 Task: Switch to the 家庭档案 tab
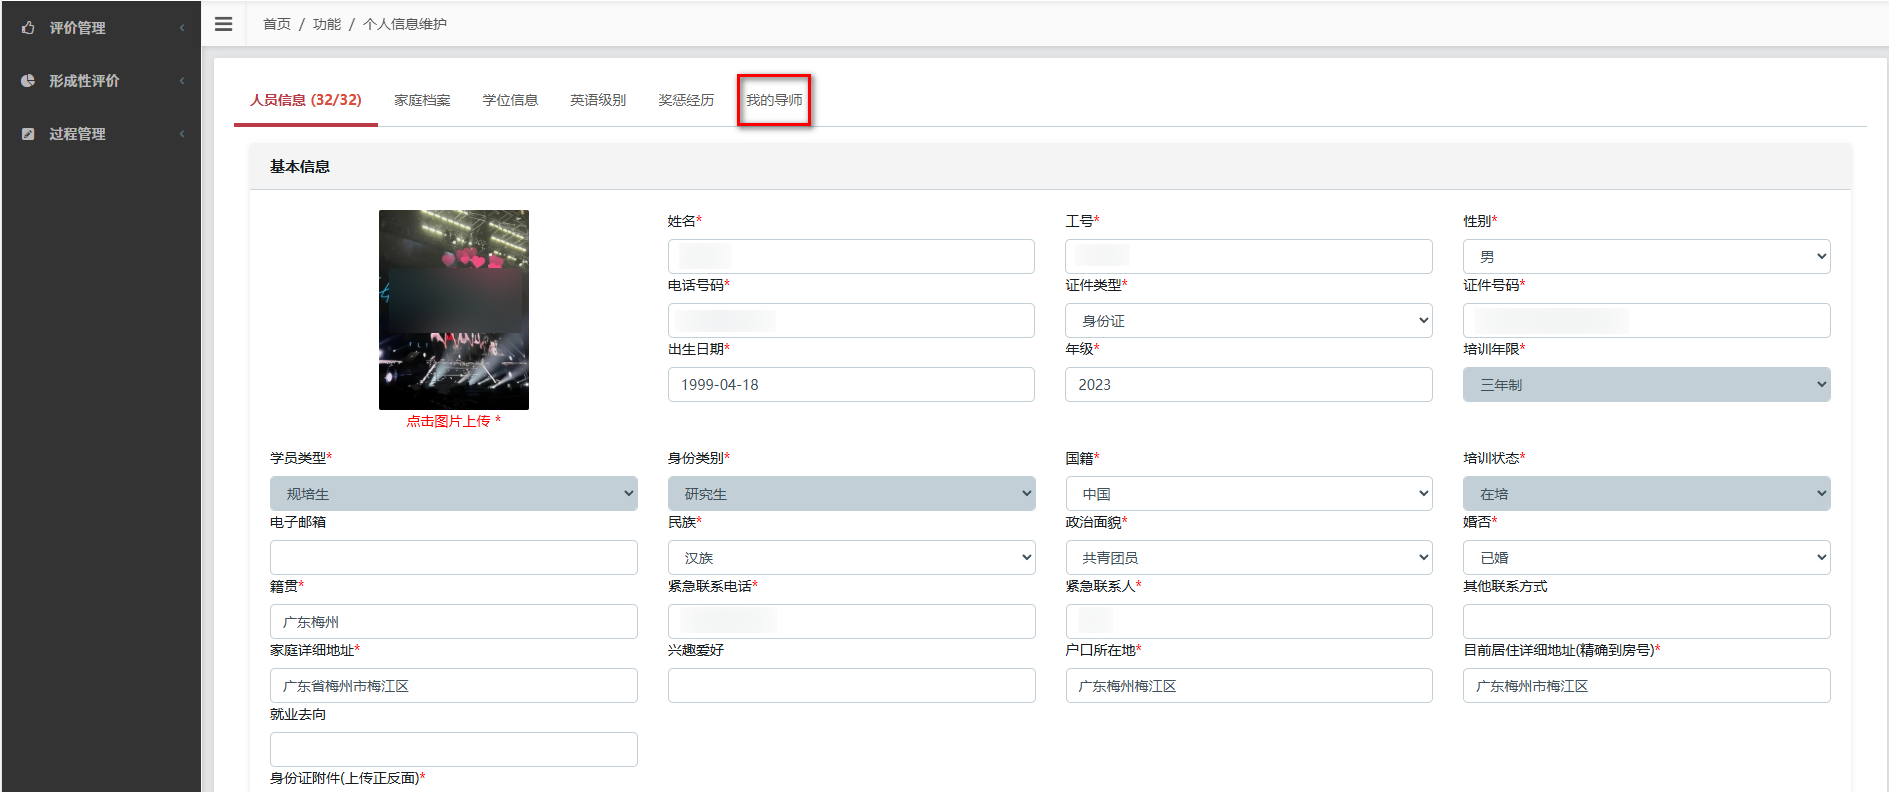422,100
